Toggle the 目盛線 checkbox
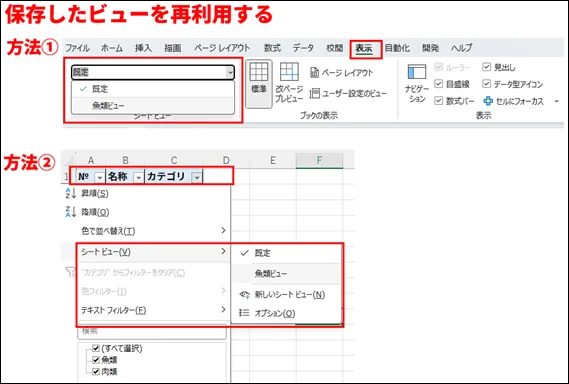The image size is (569, 384). (x=439, y=84)
